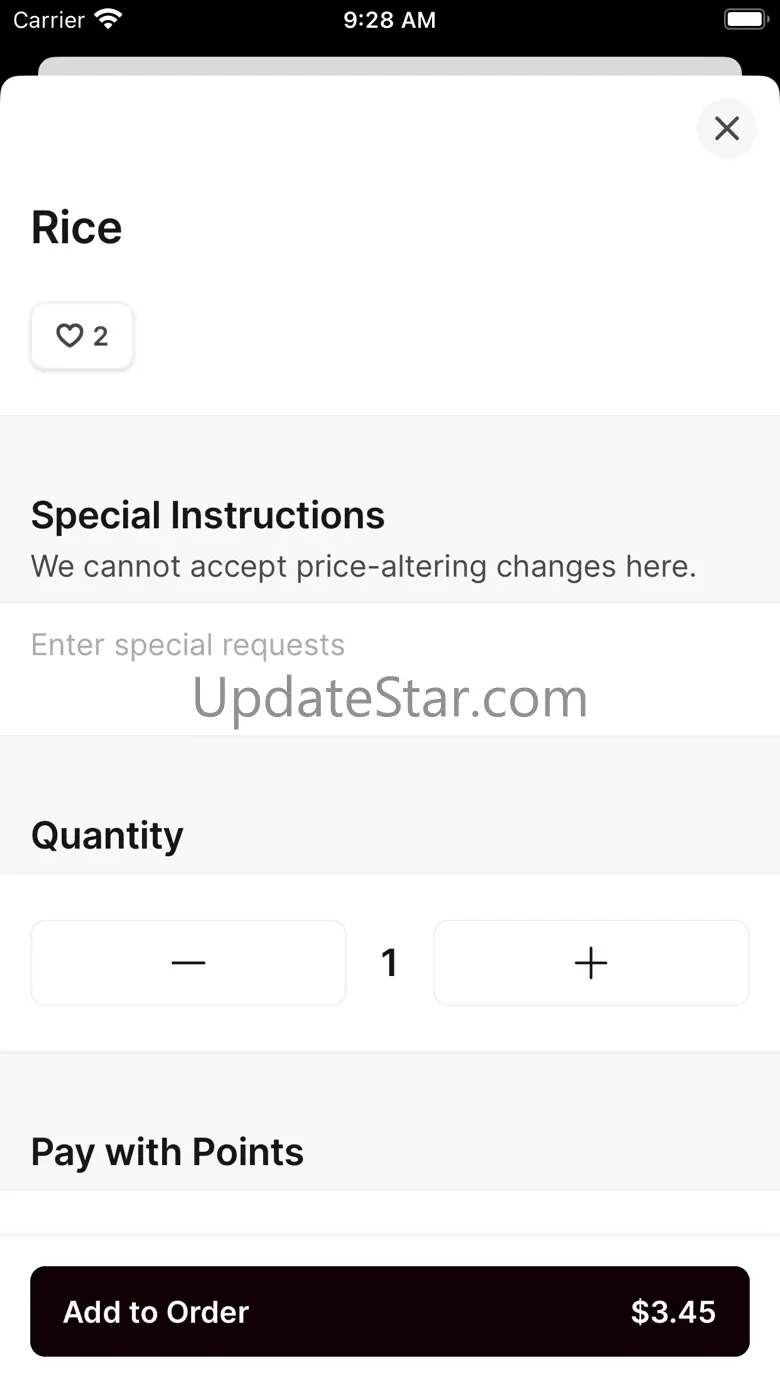Tap the Quantity section heading
Viewport: 780px width, 1387px height.
(x=107, y=835)
